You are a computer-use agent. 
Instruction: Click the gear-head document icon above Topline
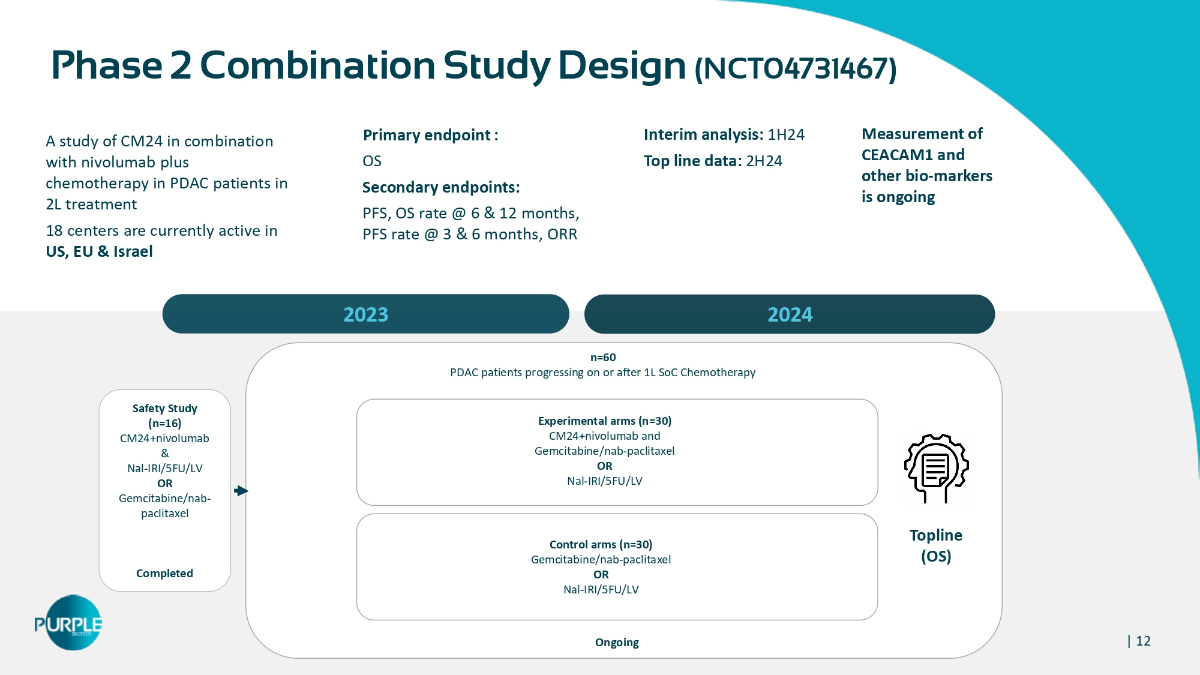[935, 468]
